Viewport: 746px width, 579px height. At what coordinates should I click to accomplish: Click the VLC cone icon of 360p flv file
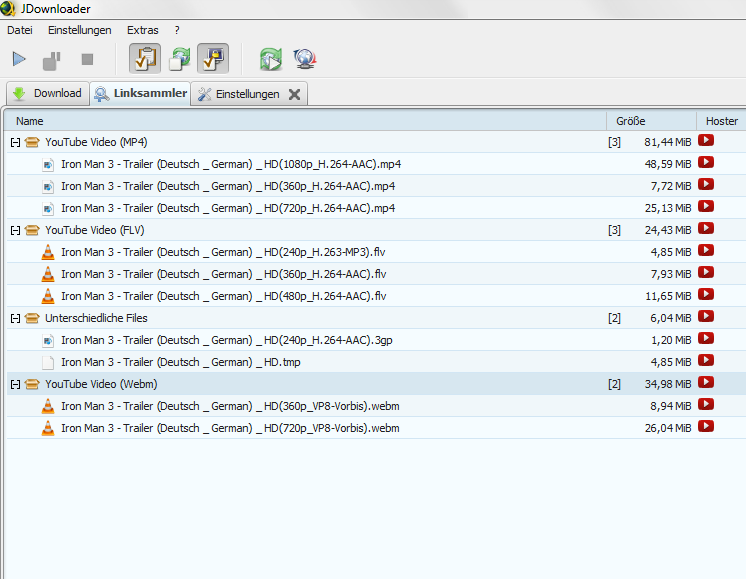pos(48,274)
